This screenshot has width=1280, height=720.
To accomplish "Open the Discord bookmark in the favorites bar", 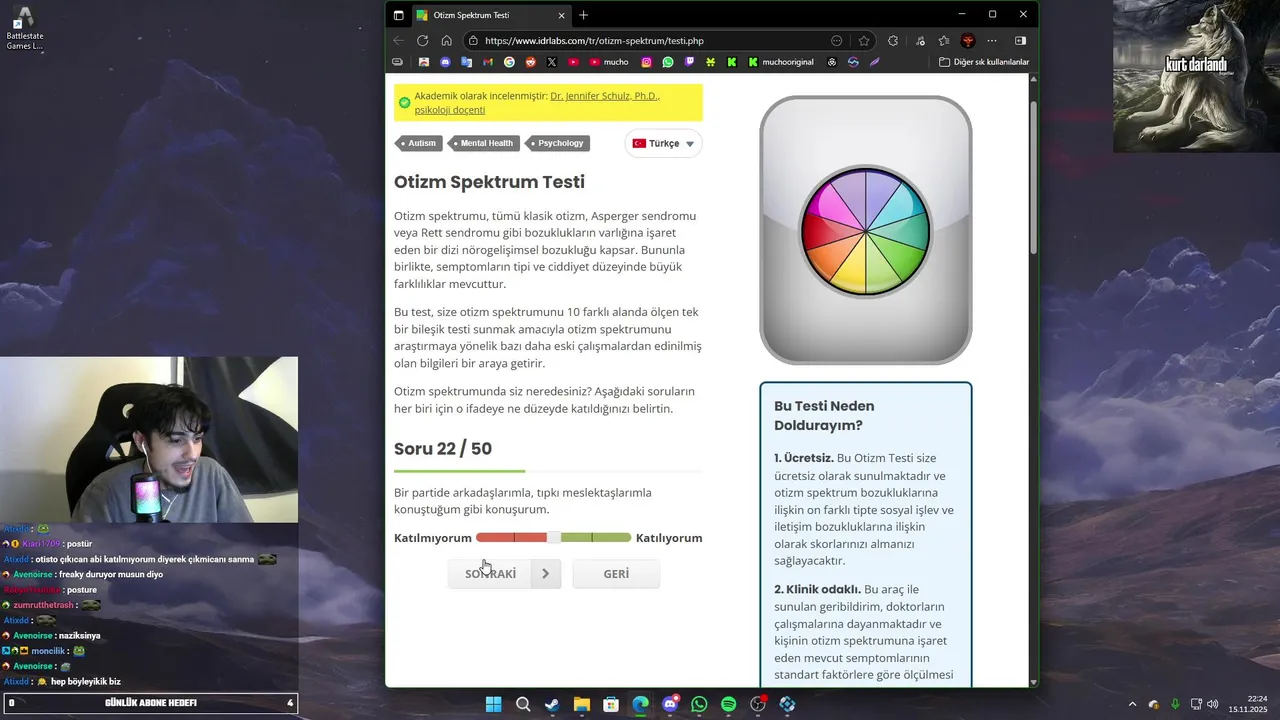I will (445, 62).
